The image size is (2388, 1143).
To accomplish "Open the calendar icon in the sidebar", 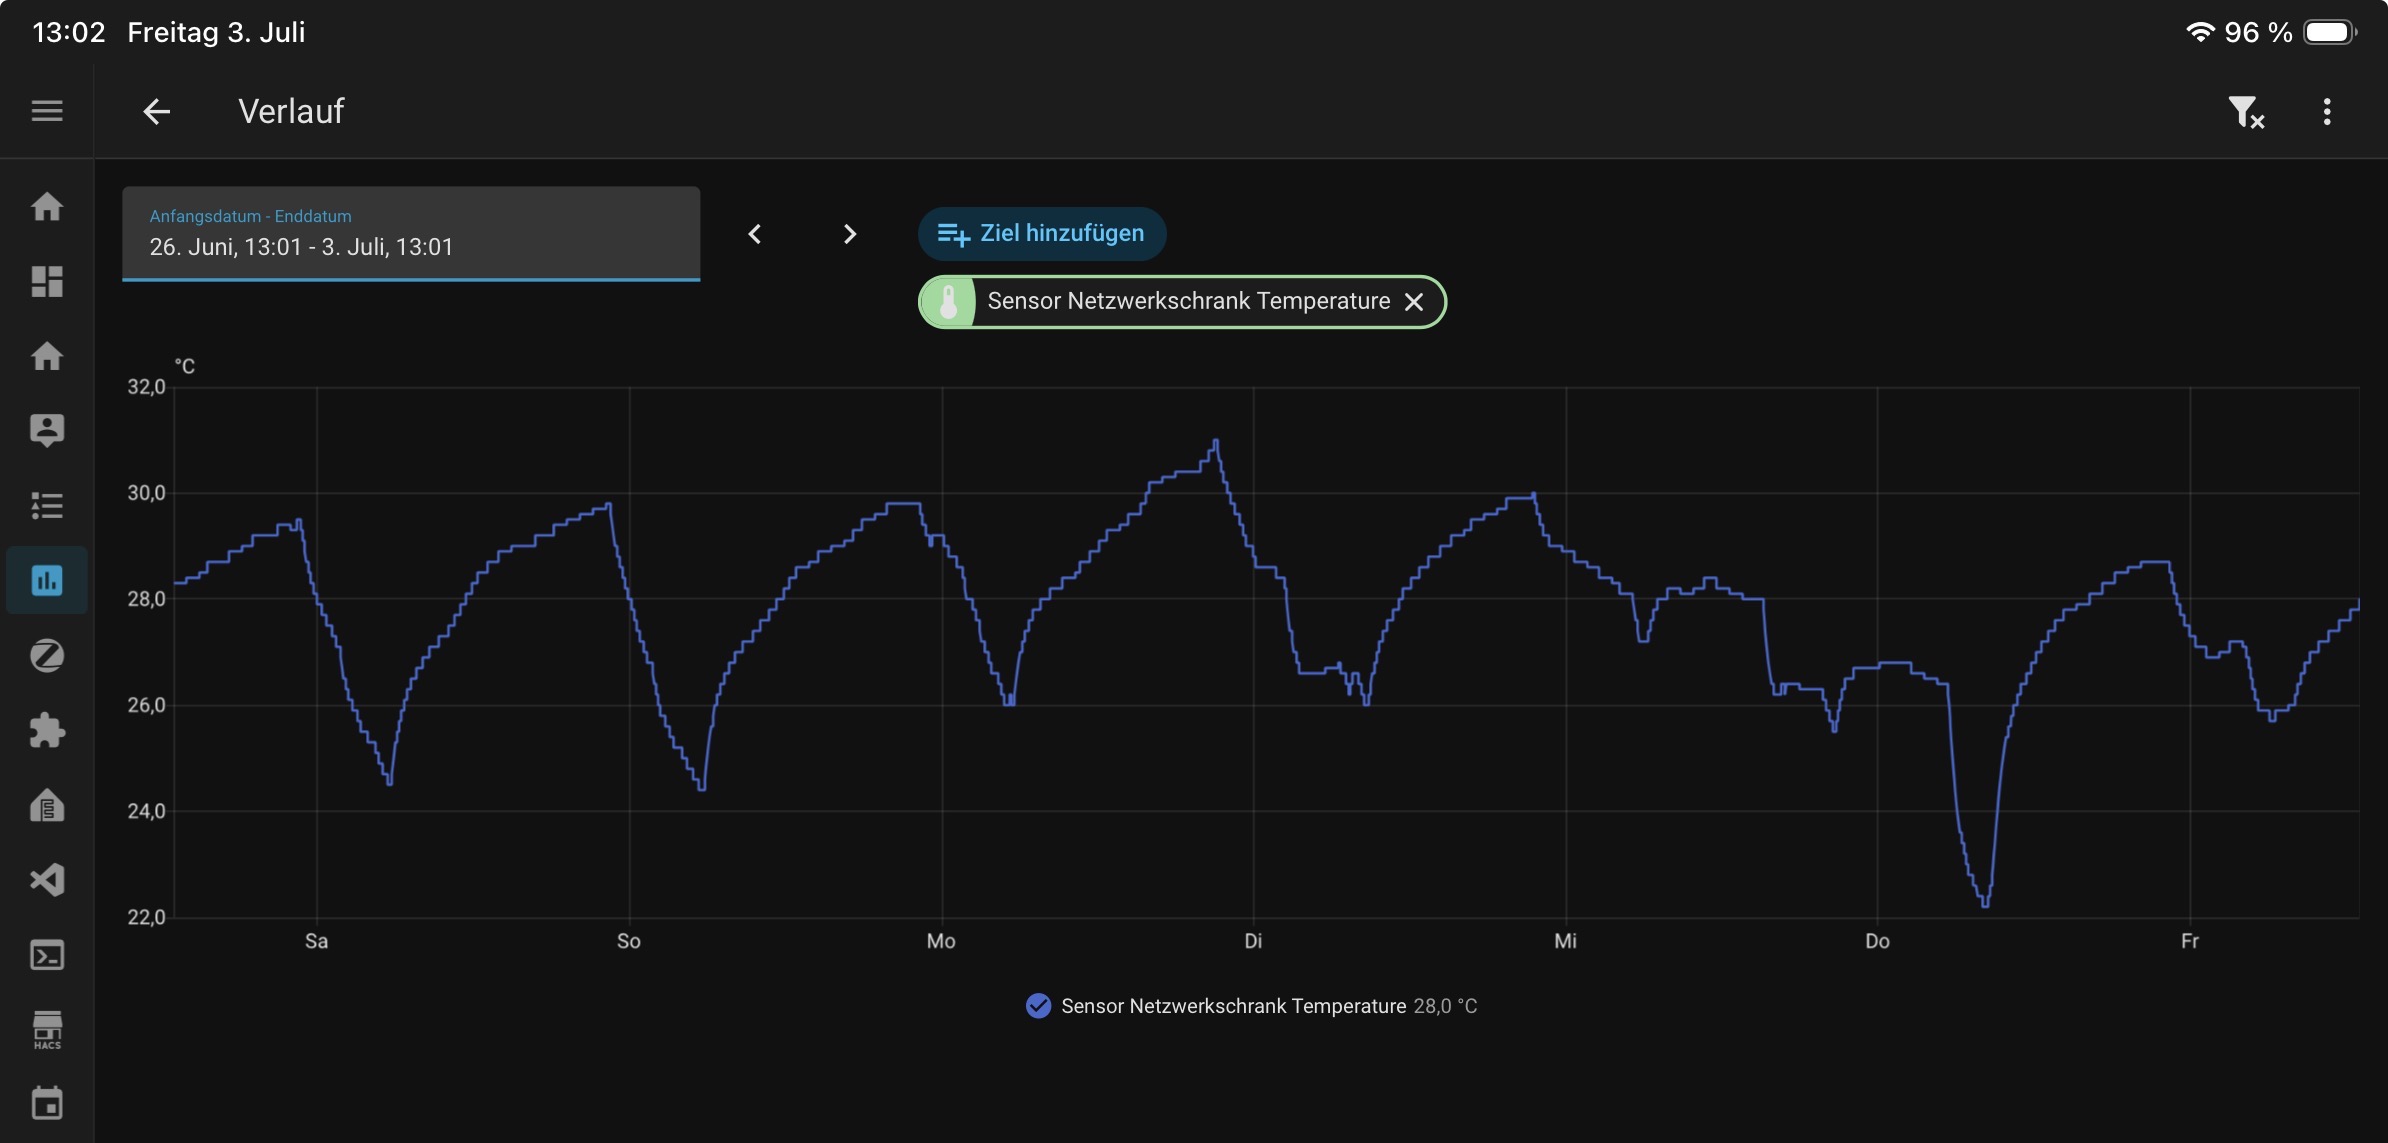I will click(x=47, y=1104).
